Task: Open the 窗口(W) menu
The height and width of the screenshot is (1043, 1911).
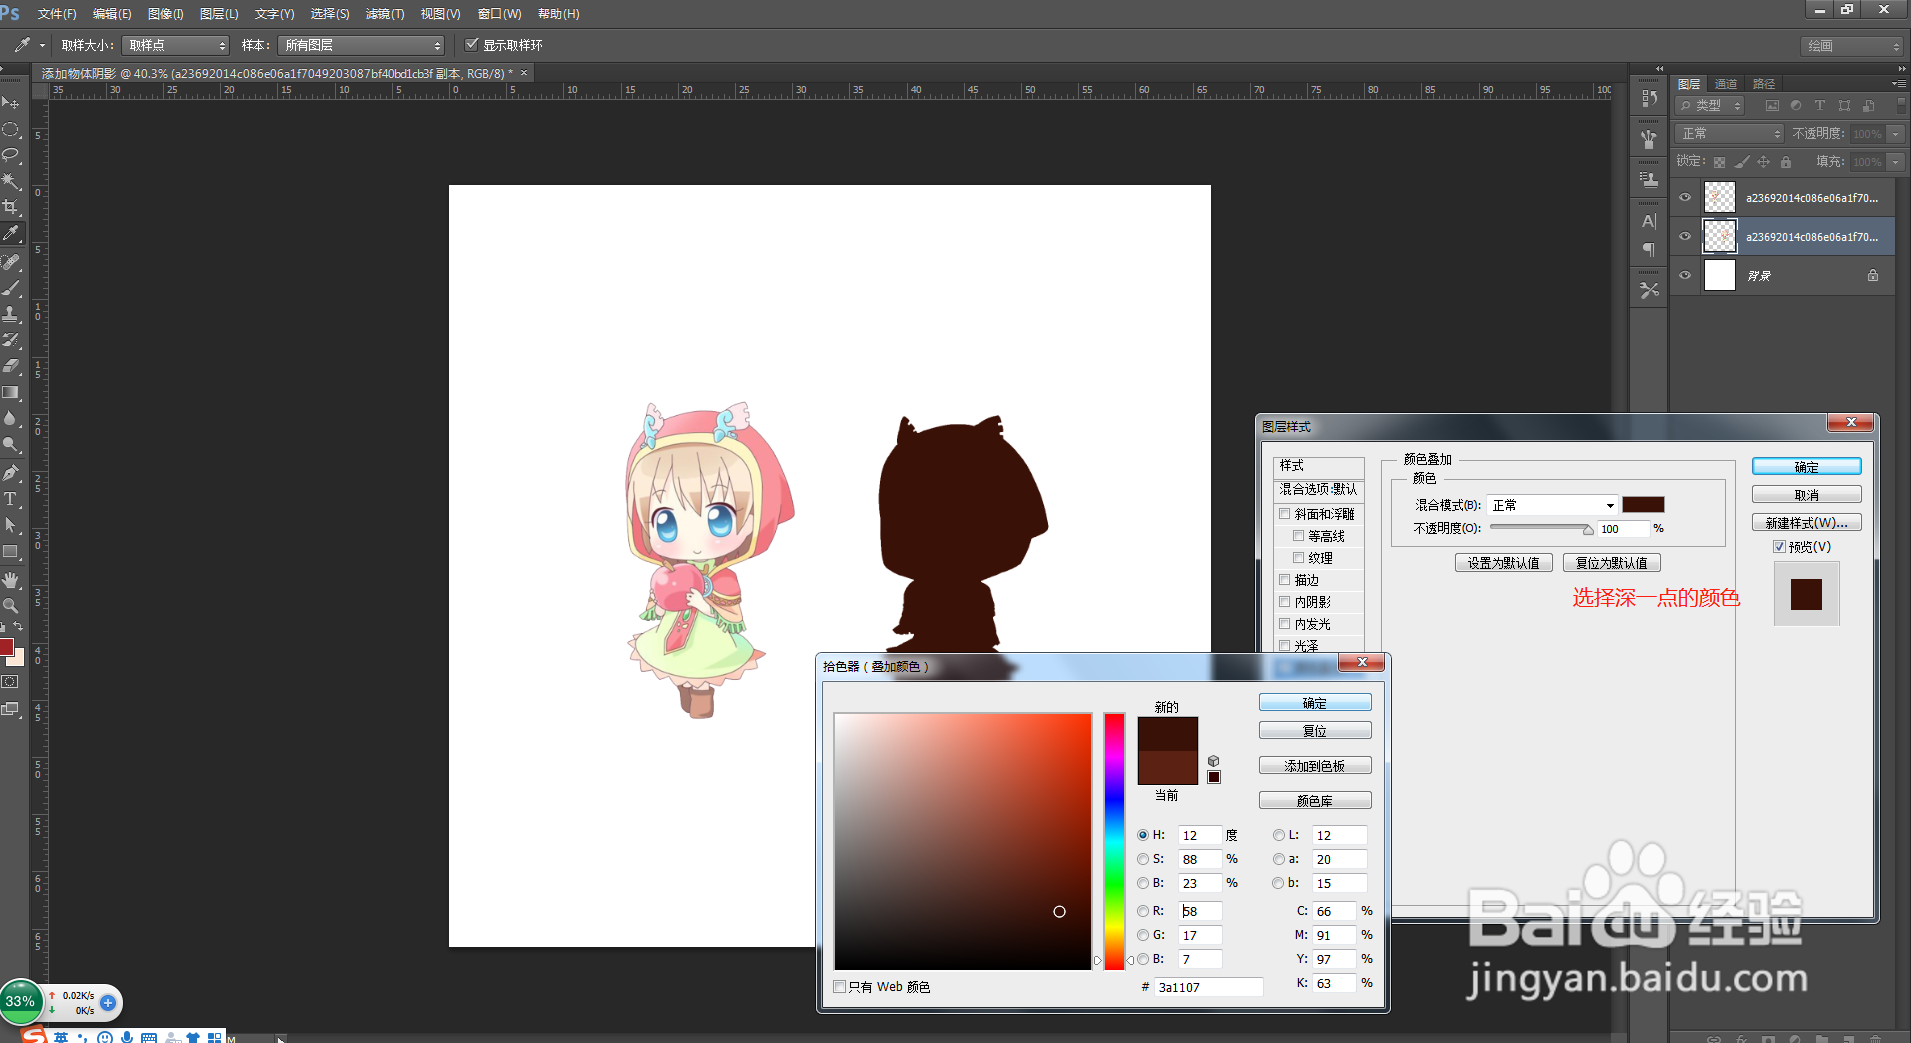Action: [x=499, y=14]
